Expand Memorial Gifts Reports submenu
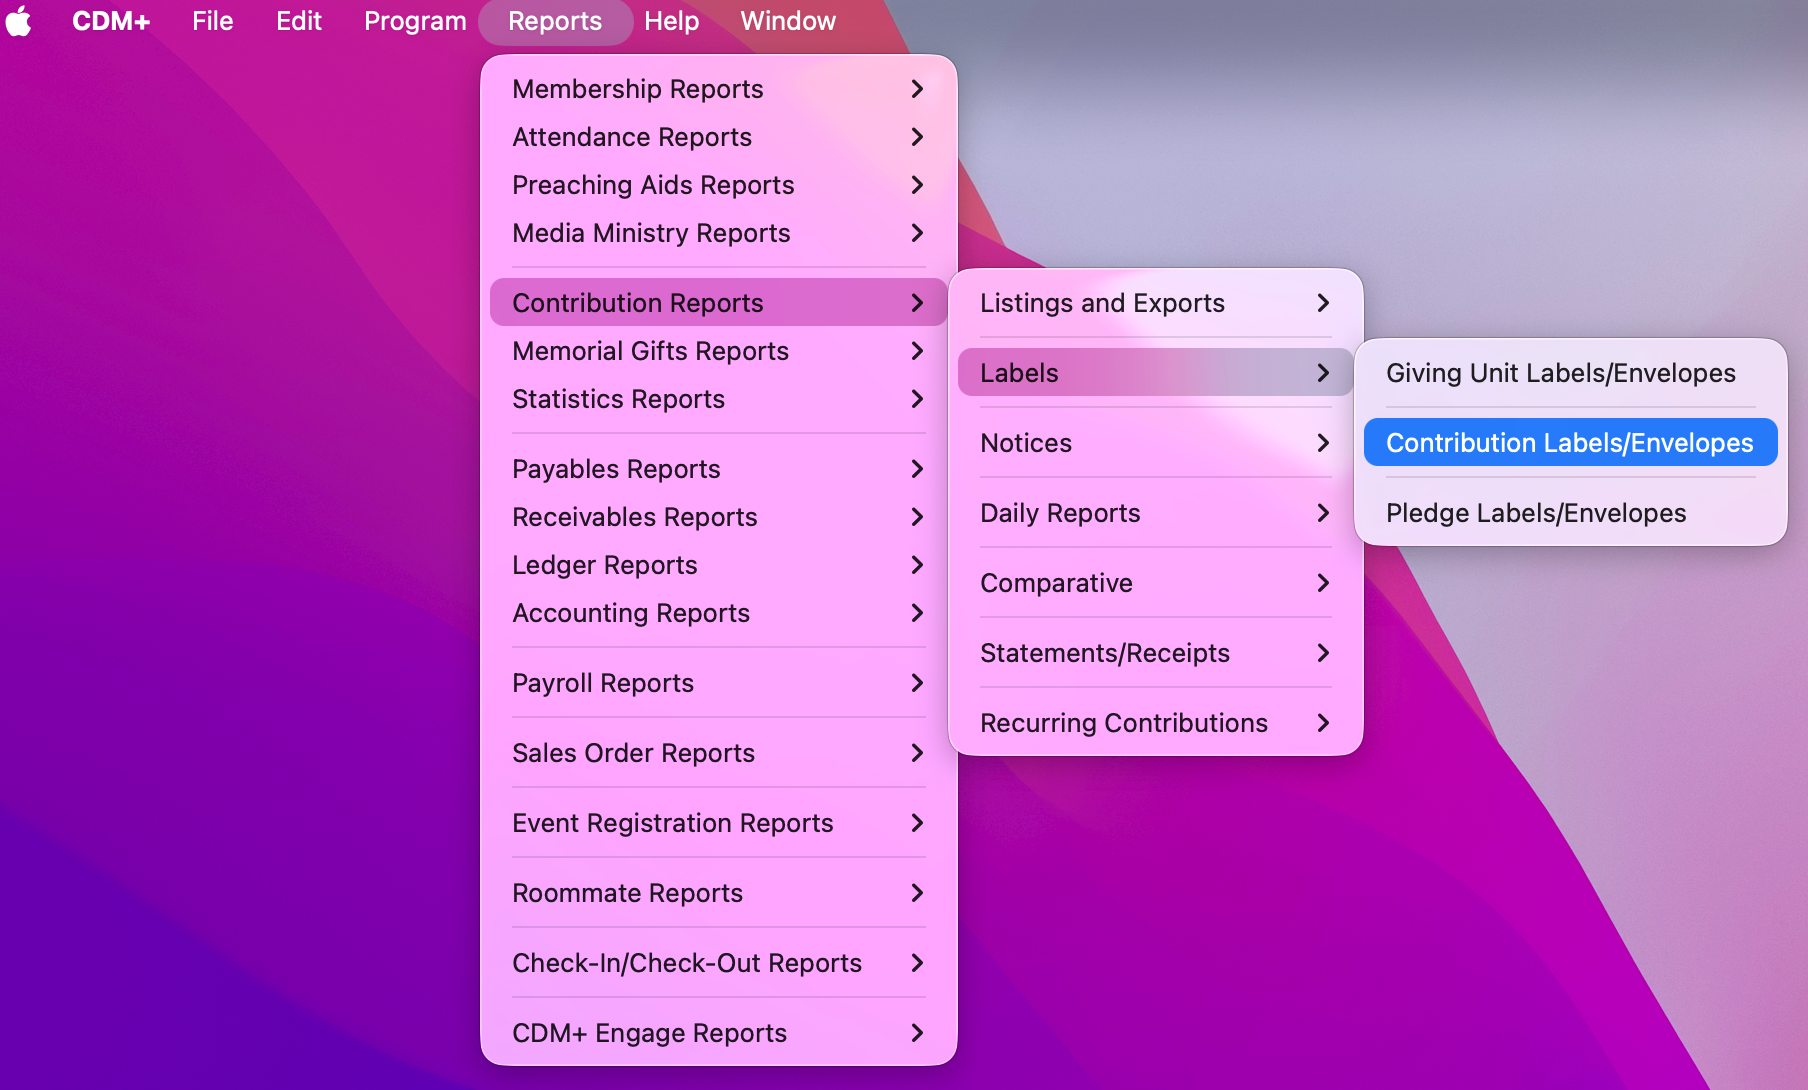 (718, 351)
